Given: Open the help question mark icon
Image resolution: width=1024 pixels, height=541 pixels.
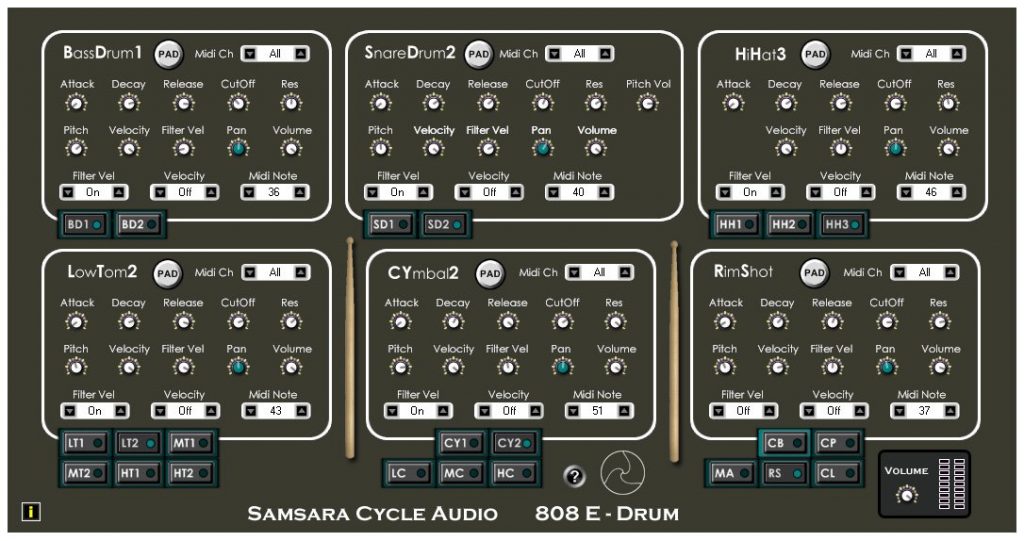Looking at the screenshot, I should tap(575, 476).
